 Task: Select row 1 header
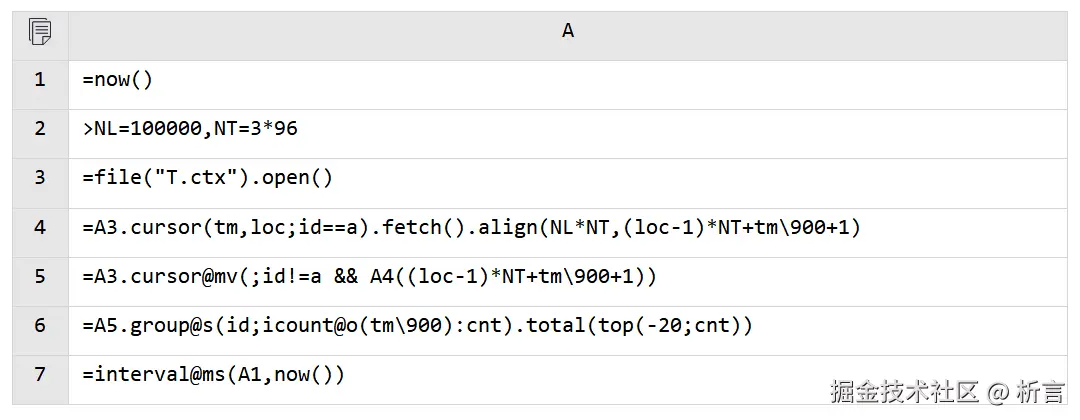click(x=40, y=80)
